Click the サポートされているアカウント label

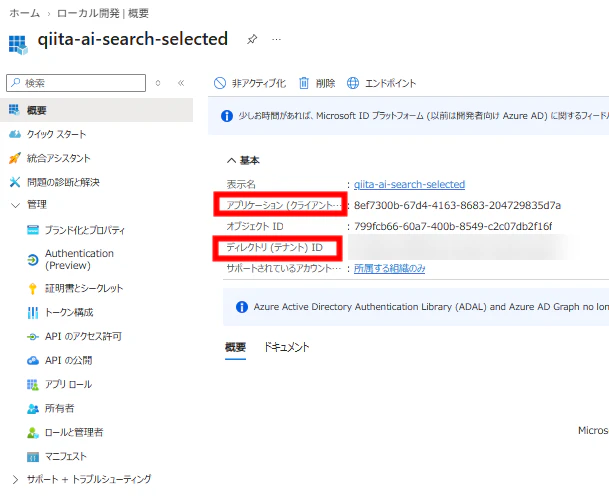click(x=284, y=268)
